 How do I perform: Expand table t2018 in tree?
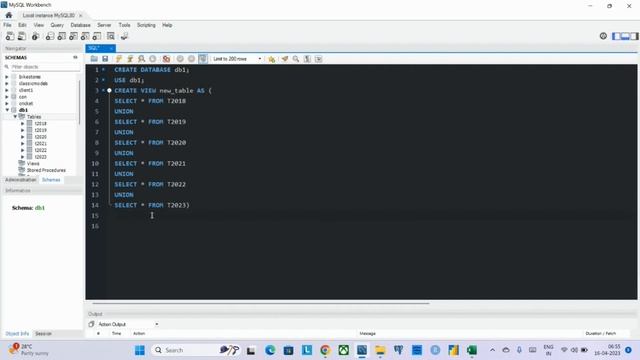coord(22,123)
